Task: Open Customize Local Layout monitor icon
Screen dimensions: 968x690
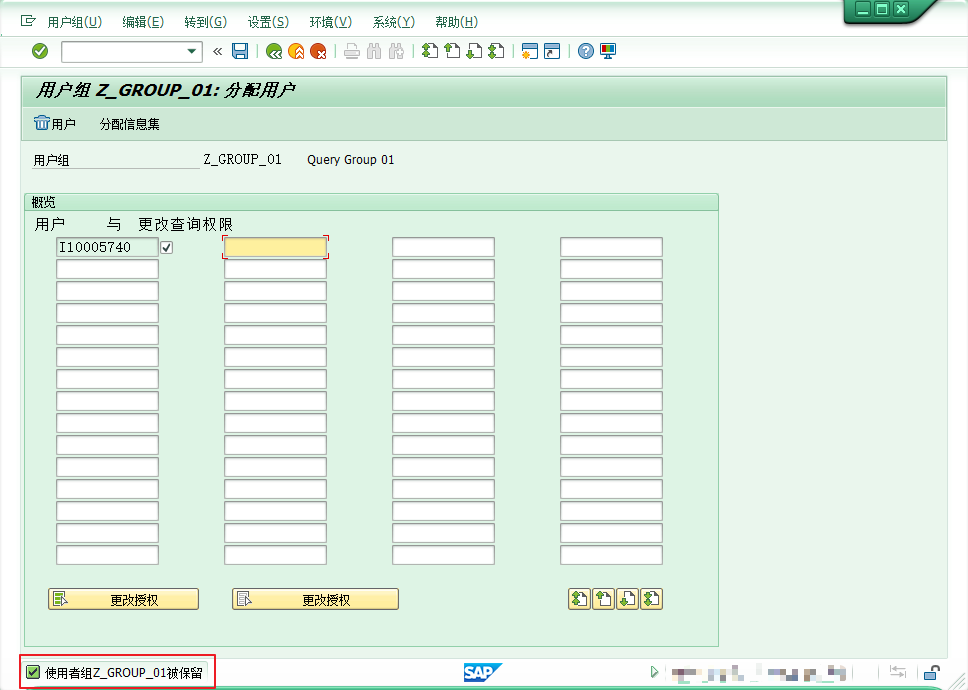Action: point(608,51)
